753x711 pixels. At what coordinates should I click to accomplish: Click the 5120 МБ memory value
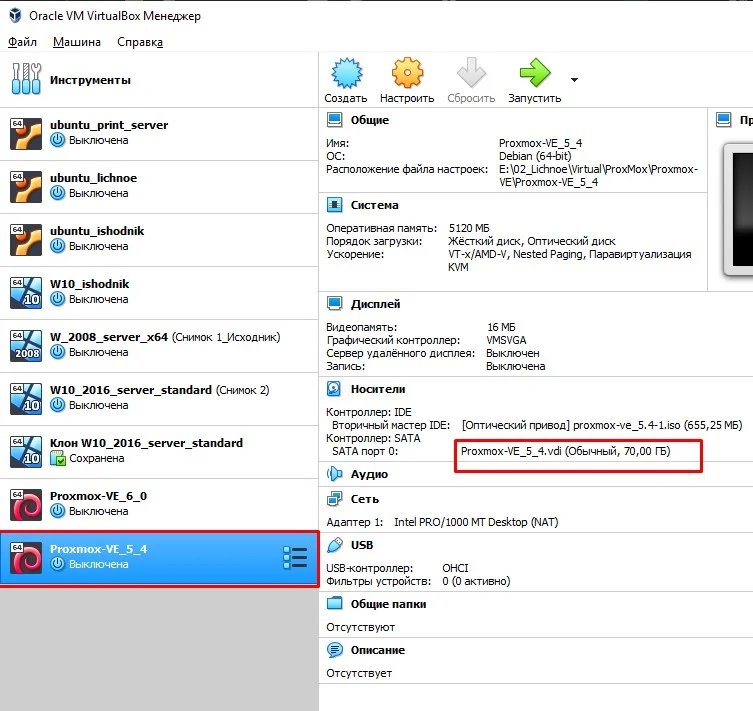tap(469, 228)
